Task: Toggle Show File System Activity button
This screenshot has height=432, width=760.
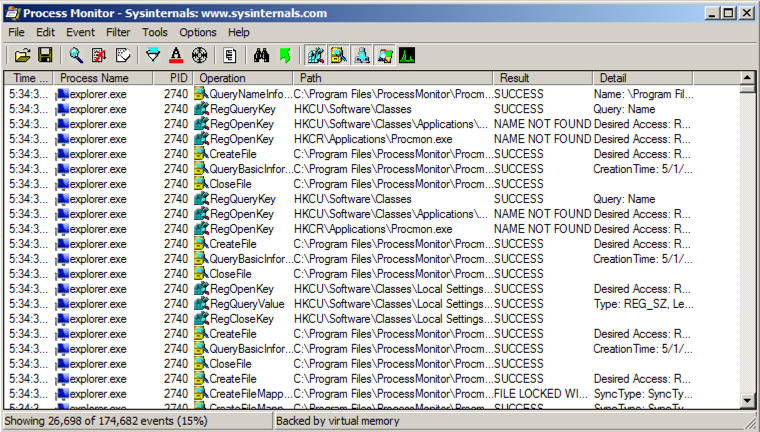Action: coord(339,55)
